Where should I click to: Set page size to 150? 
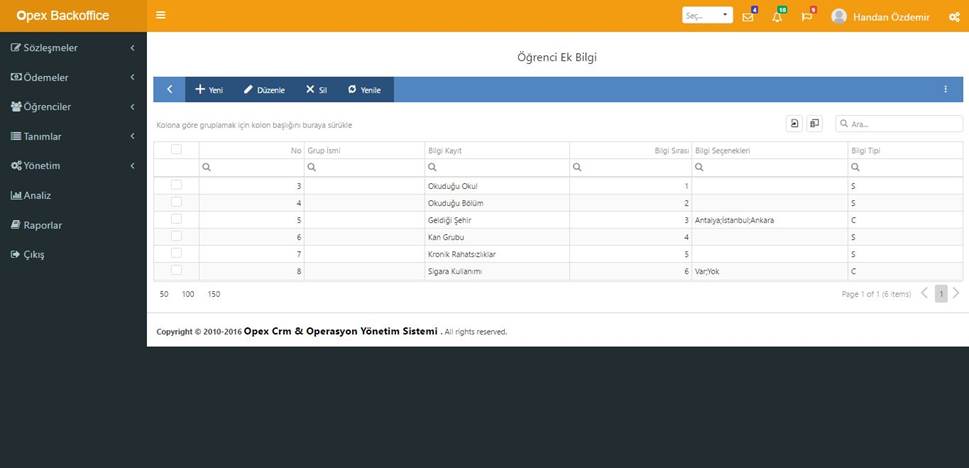(x=214, y=294)
